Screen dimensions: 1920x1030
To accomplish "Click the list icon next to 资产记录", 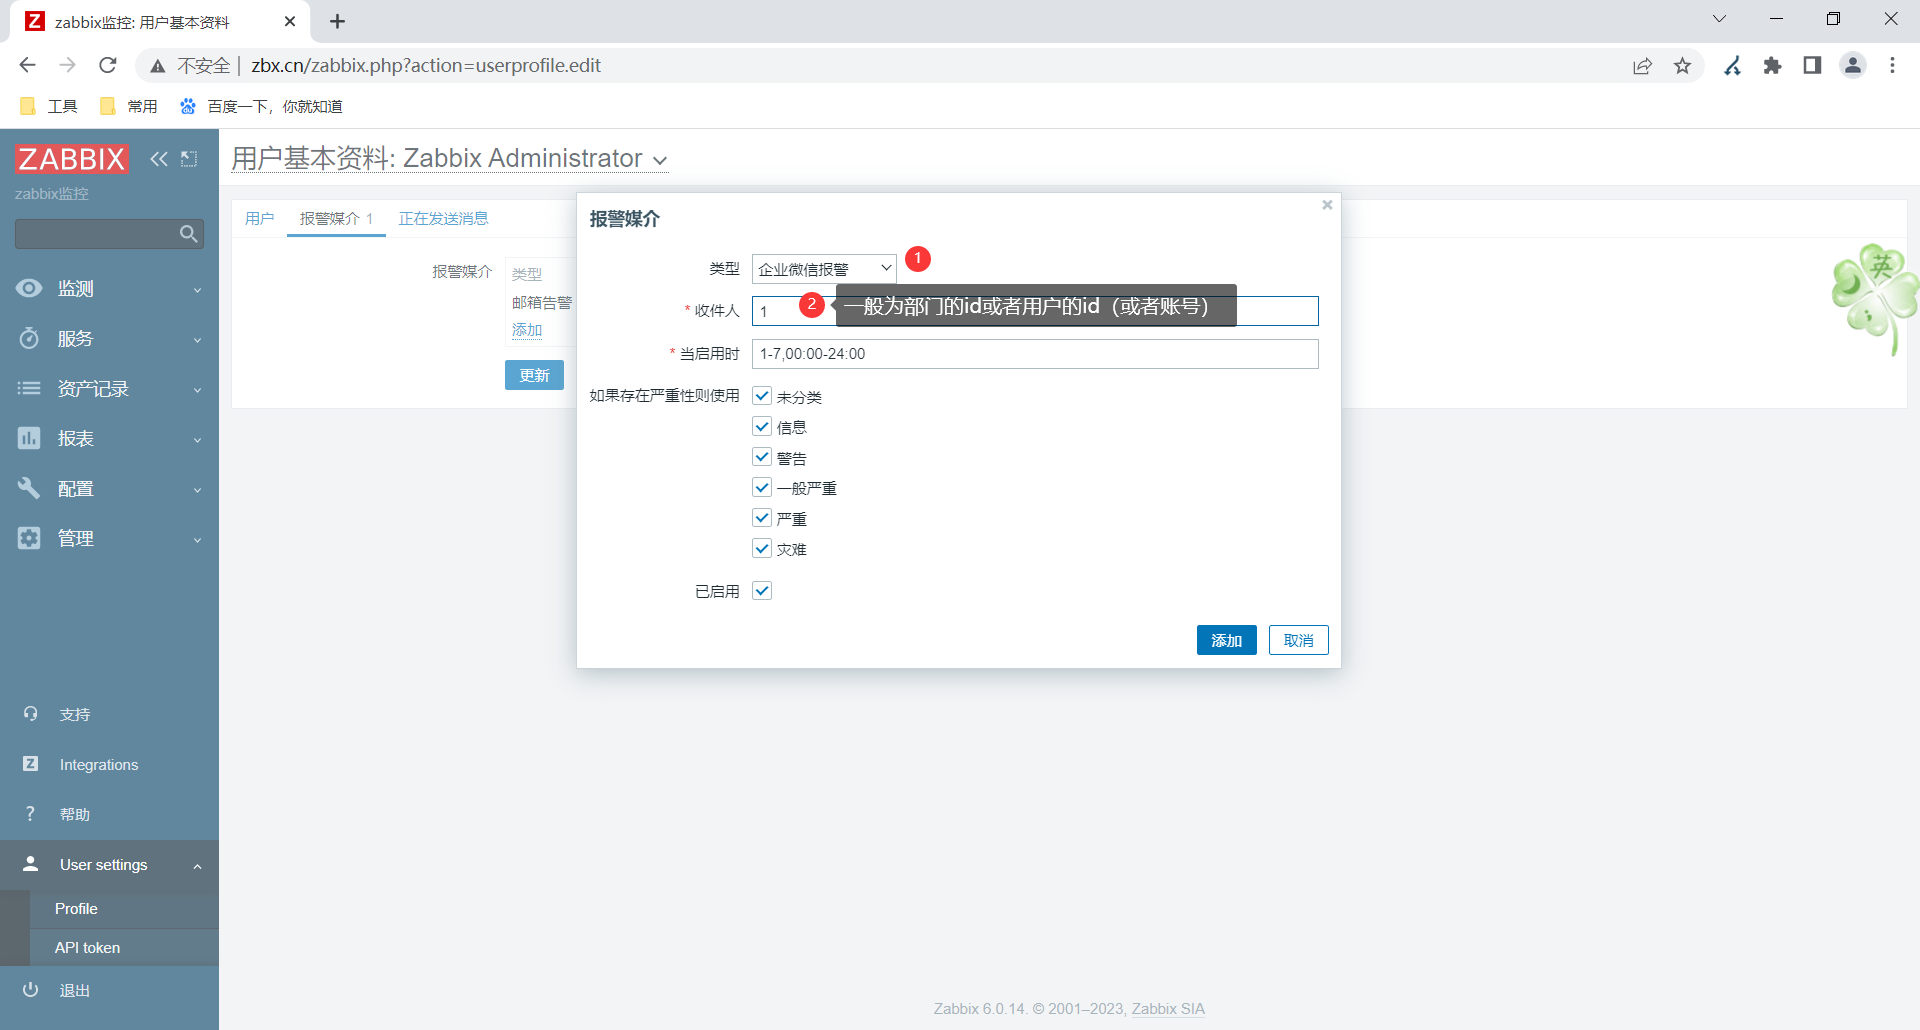I will coord(29,388).
